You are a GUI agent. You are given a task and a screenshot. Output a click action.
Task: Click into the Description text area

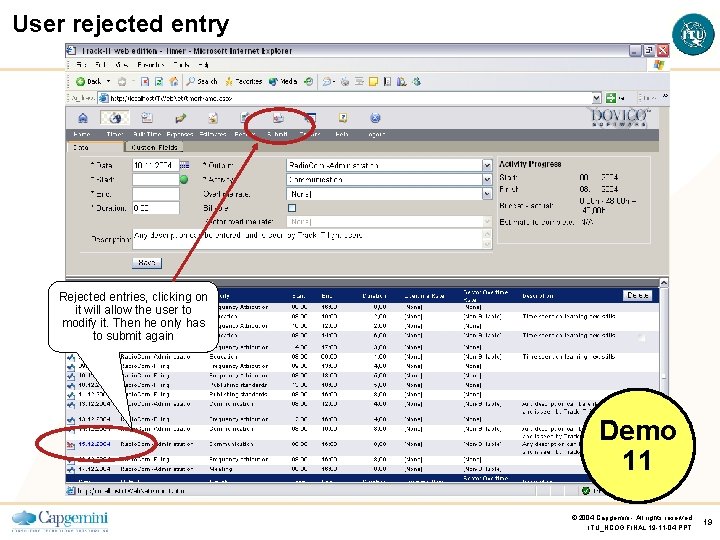click(x=308, y=239)
